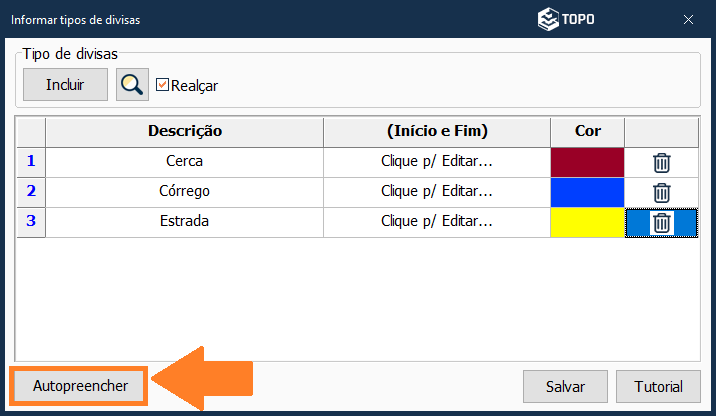Open the yellow color swatch for Estrada
Viewport: 717px width, 416px height.
(x=587, y=223)
